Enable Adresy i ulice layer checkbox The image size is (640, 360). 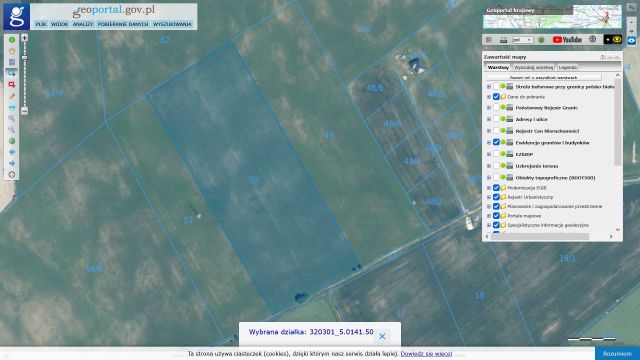point(496,119)
